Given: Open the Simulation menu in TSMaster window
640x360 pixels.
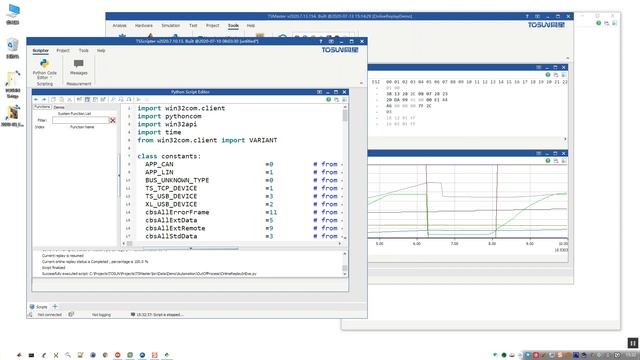Looking at the screenshot, I should coord(171,25).
